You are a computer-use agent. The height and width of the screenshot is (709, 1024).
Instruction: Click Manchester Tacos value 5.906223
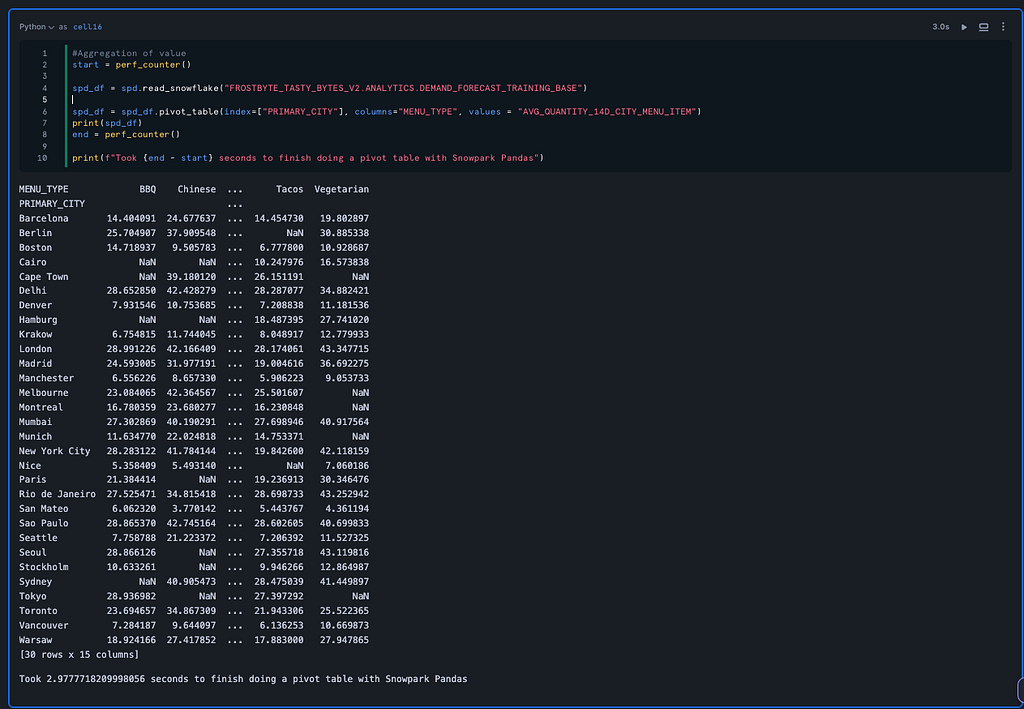[281, 378]
